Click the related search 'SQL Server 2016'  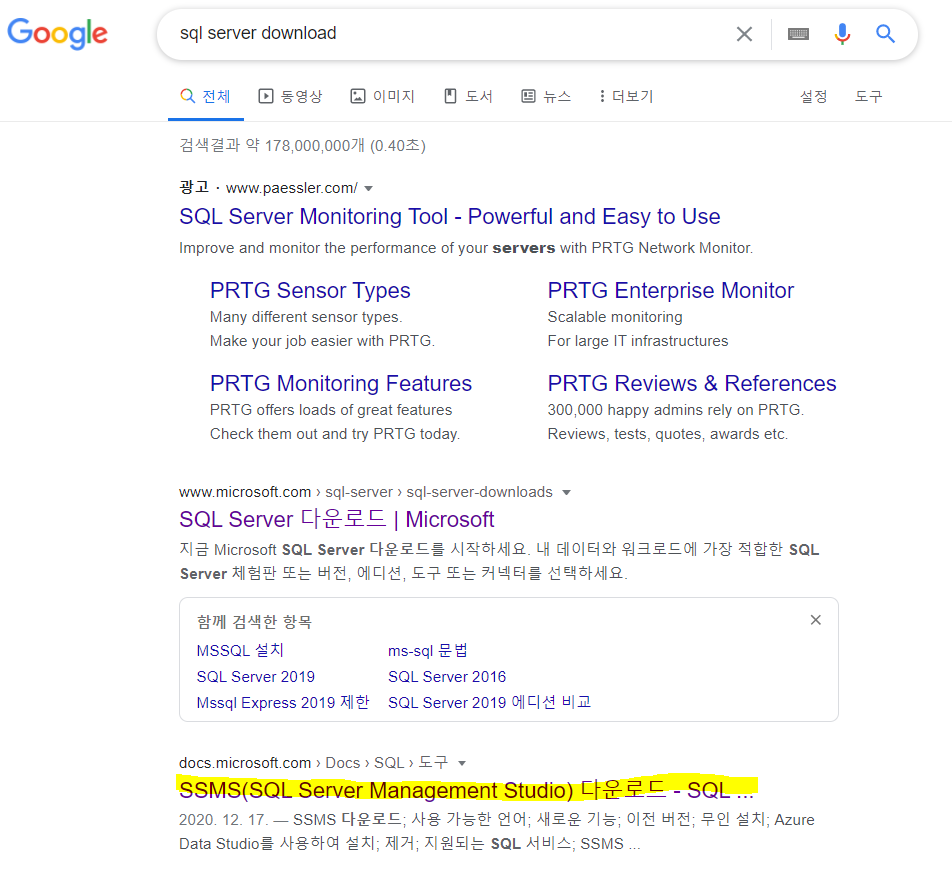(x=447, y=677)
